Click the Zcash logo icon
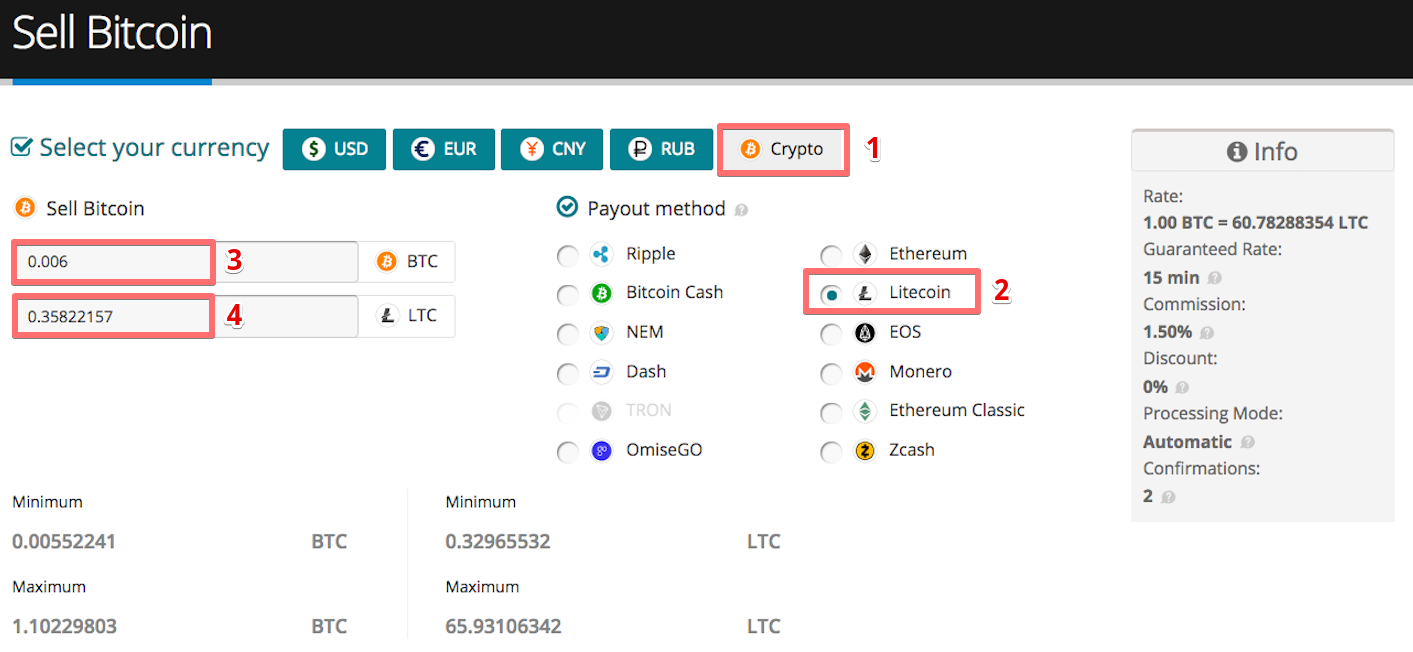 point(864,450)
